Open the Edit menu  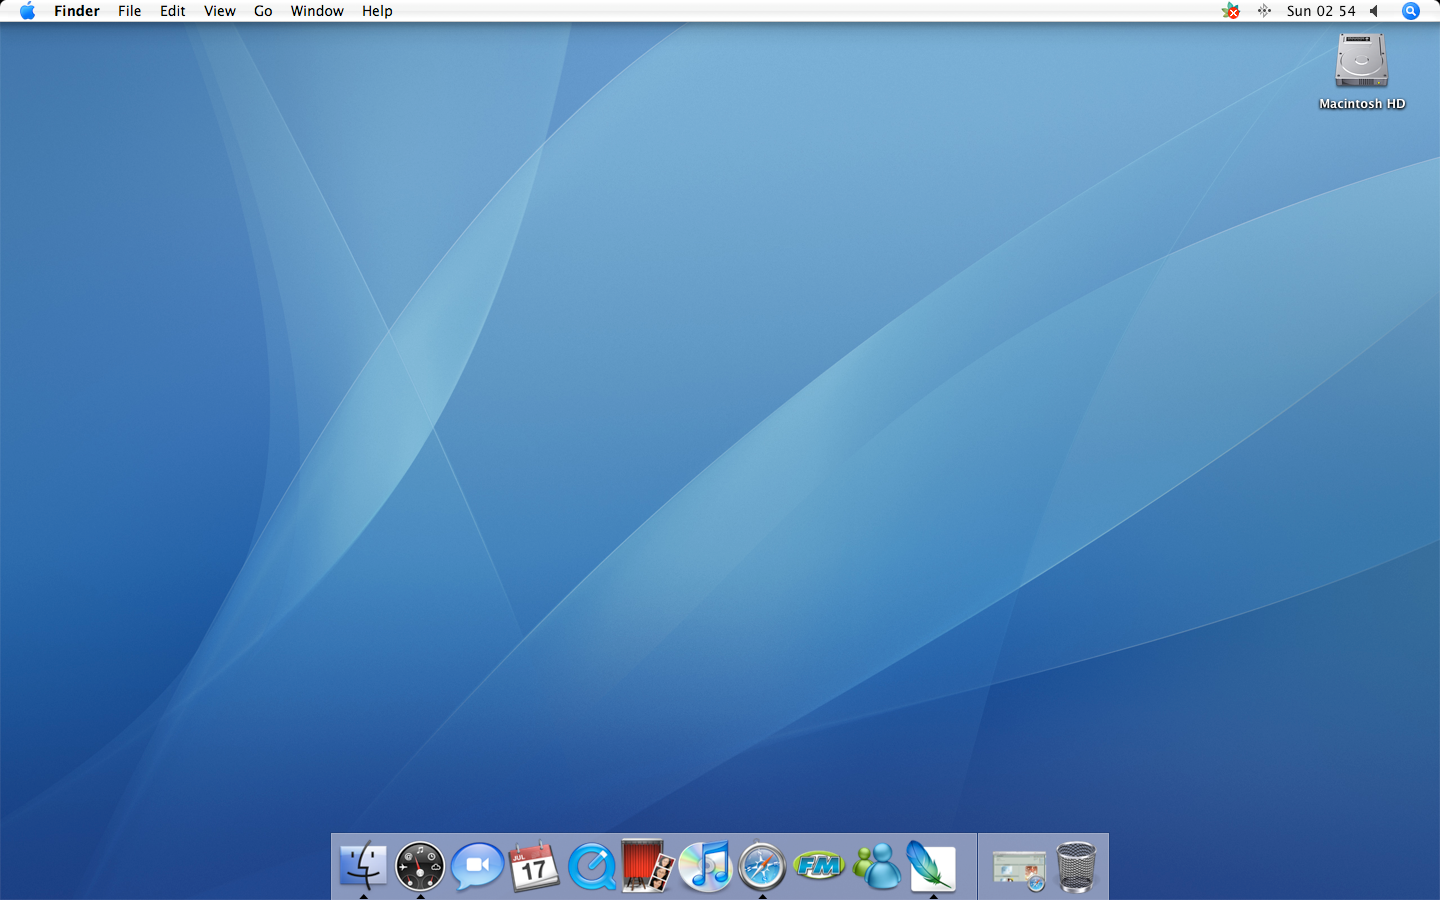[x=172, y=11]
